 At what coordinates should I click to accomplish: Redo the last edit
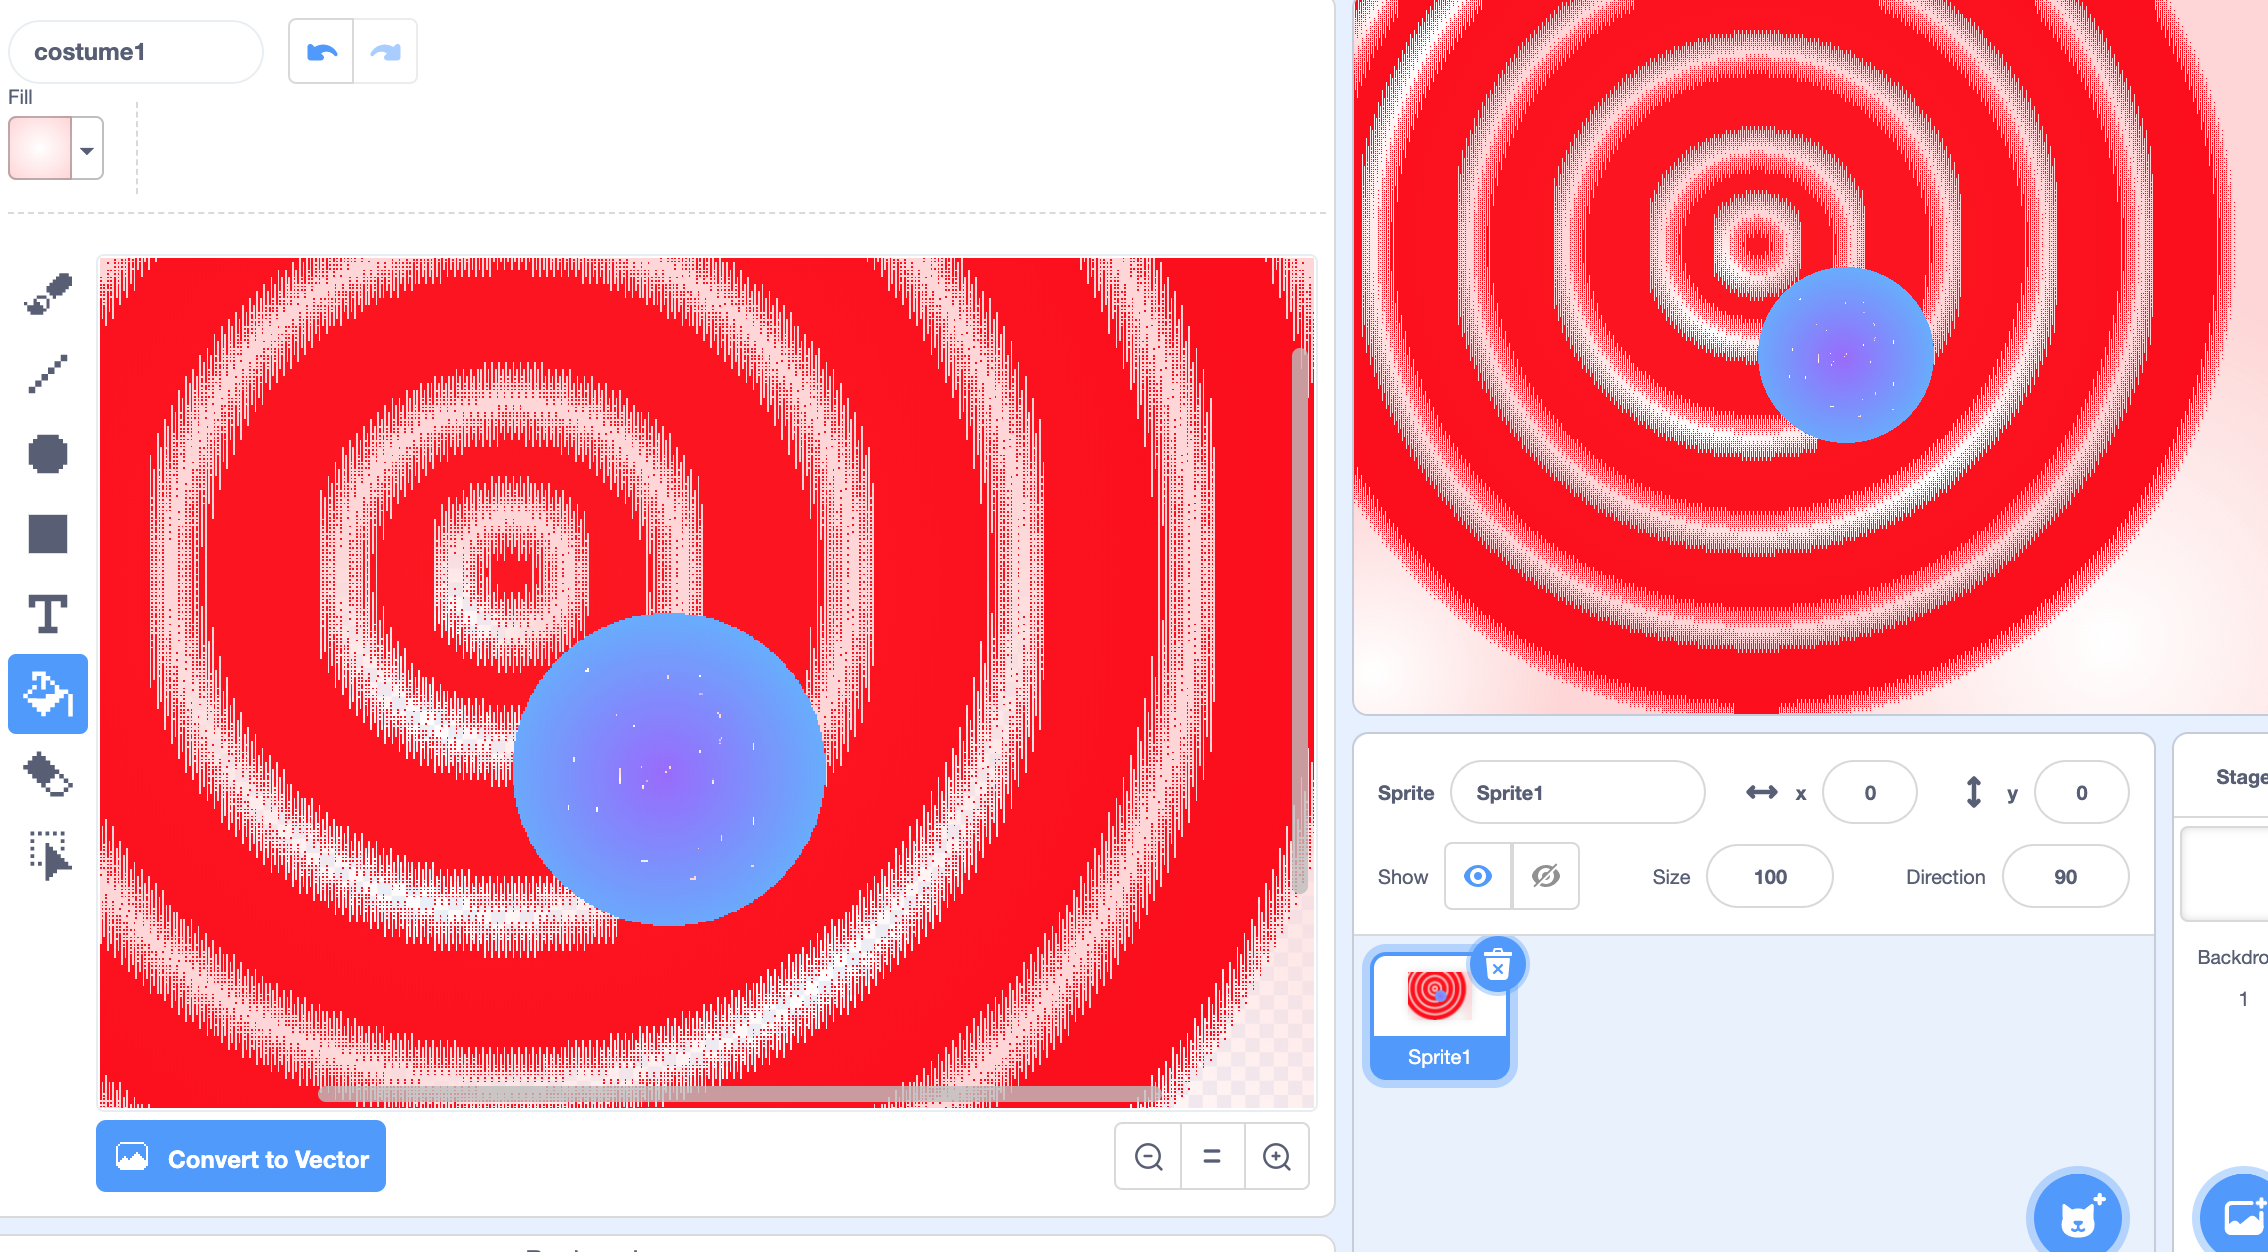[x=385, y=50]
